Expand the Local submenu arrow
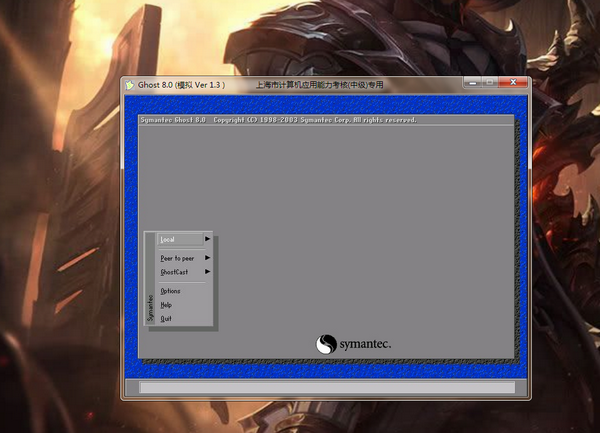Screen dimensions: 600x433 click(207, 239)
